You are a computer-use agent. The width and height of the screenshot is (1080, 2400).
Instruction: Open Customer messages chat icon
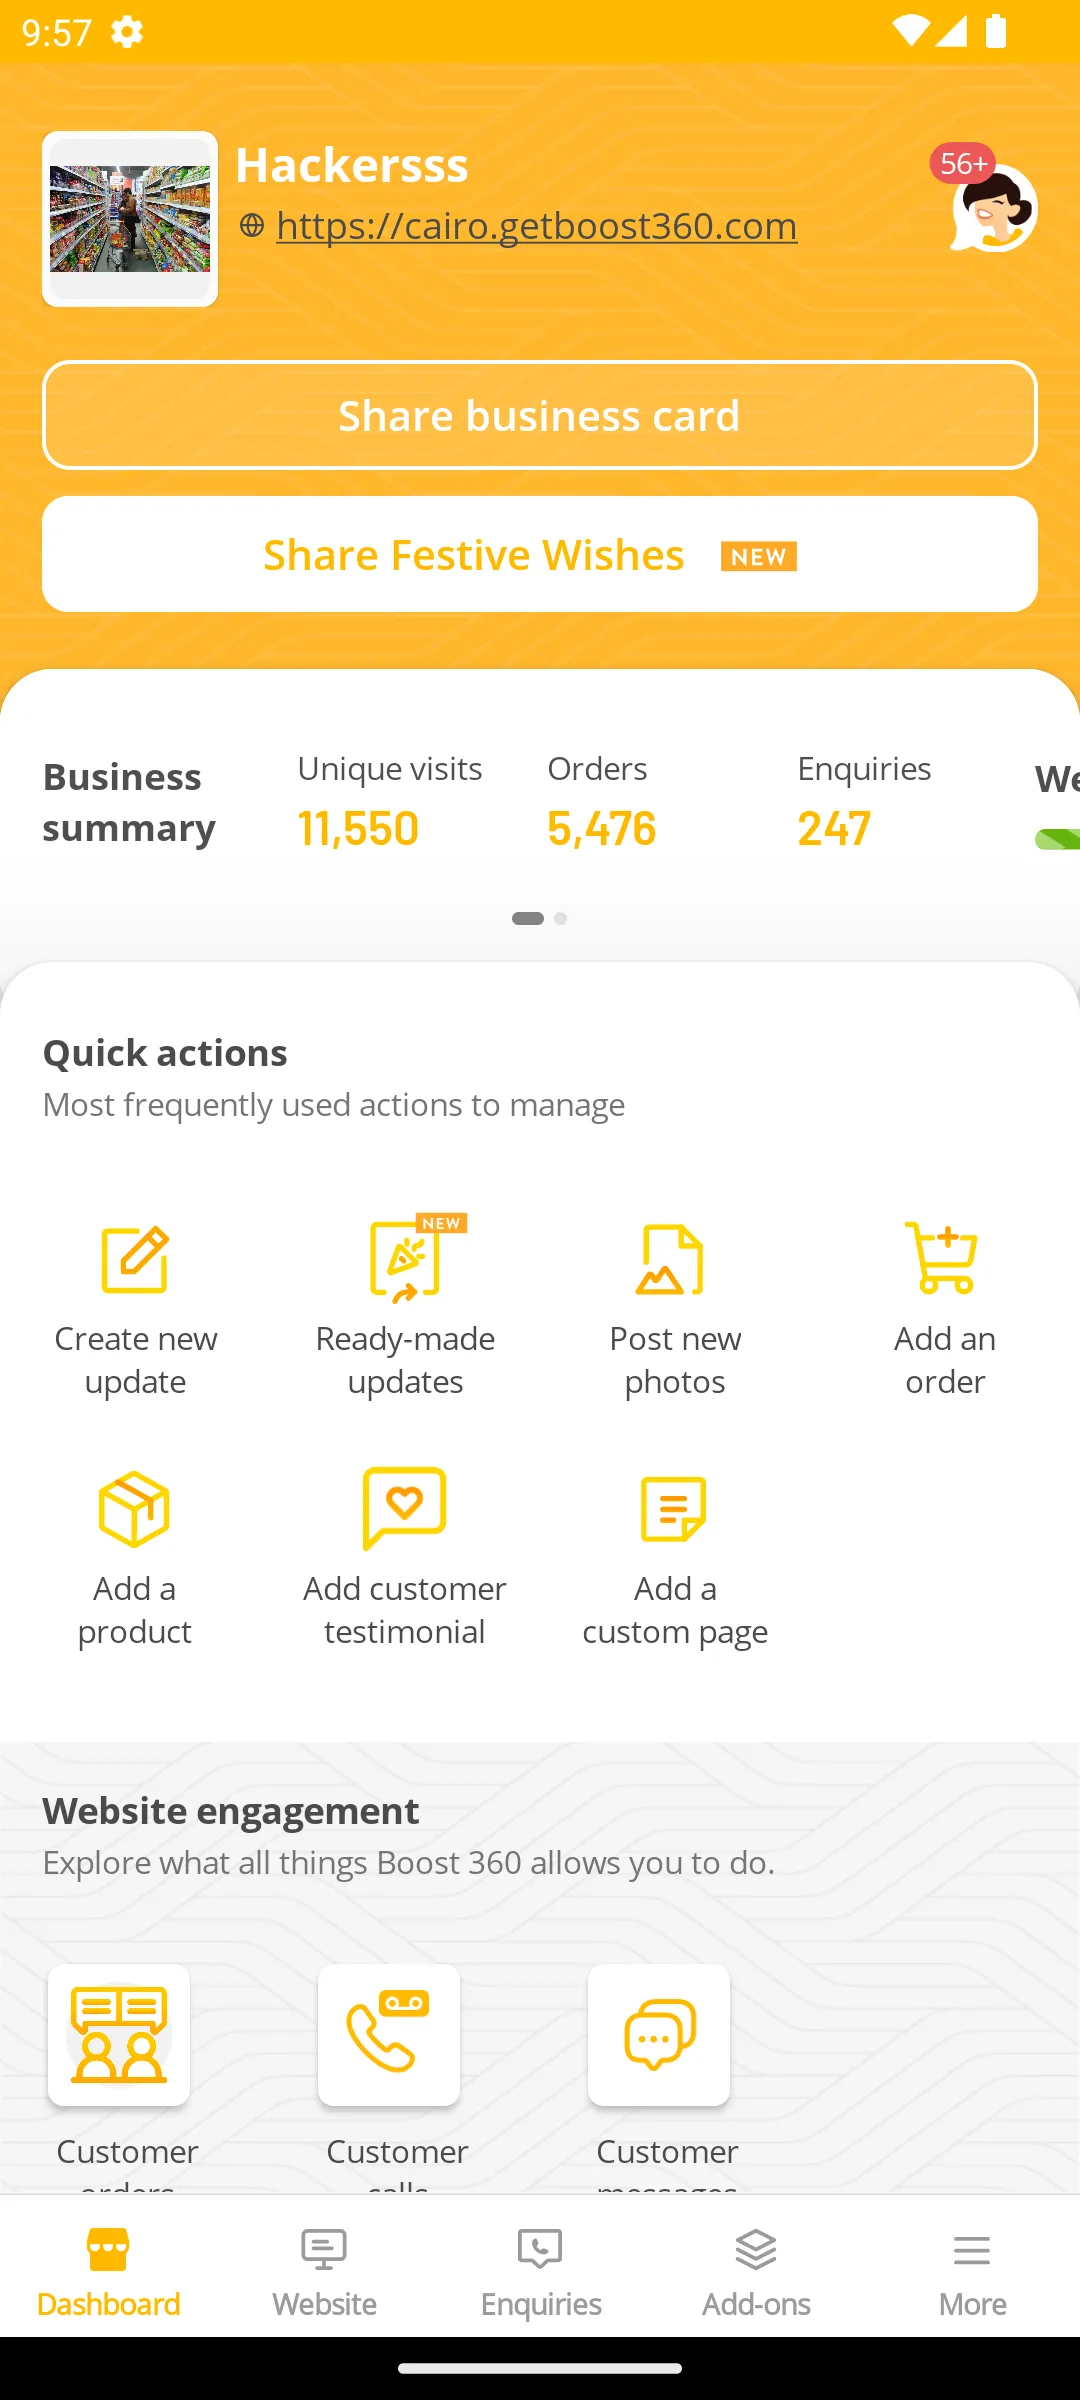pyautogui.click(x=659, y=2037)
